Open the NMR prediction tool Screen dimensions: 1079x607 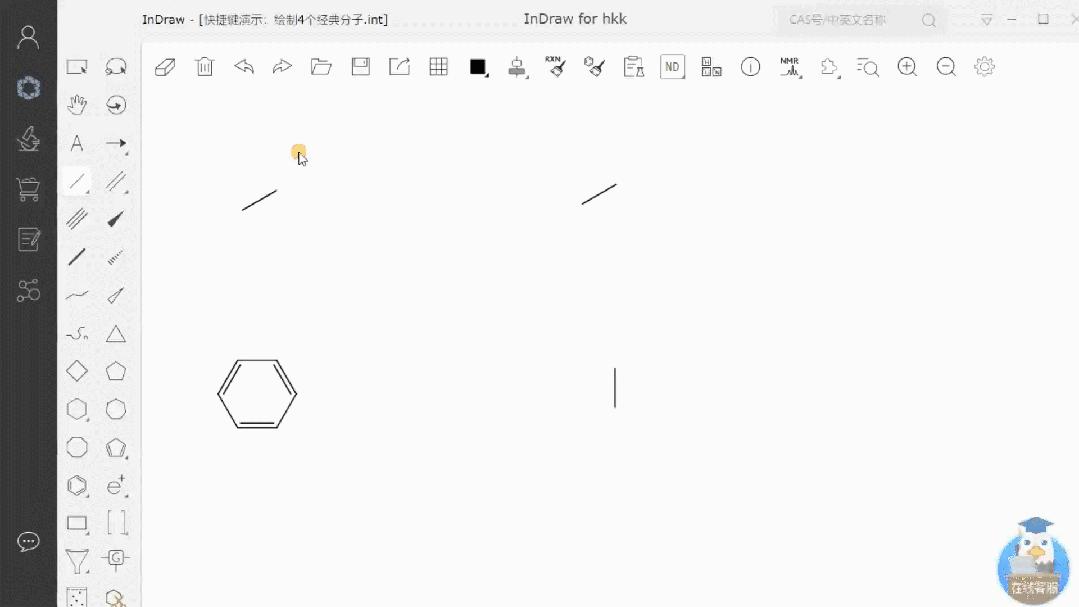point(789,66)
